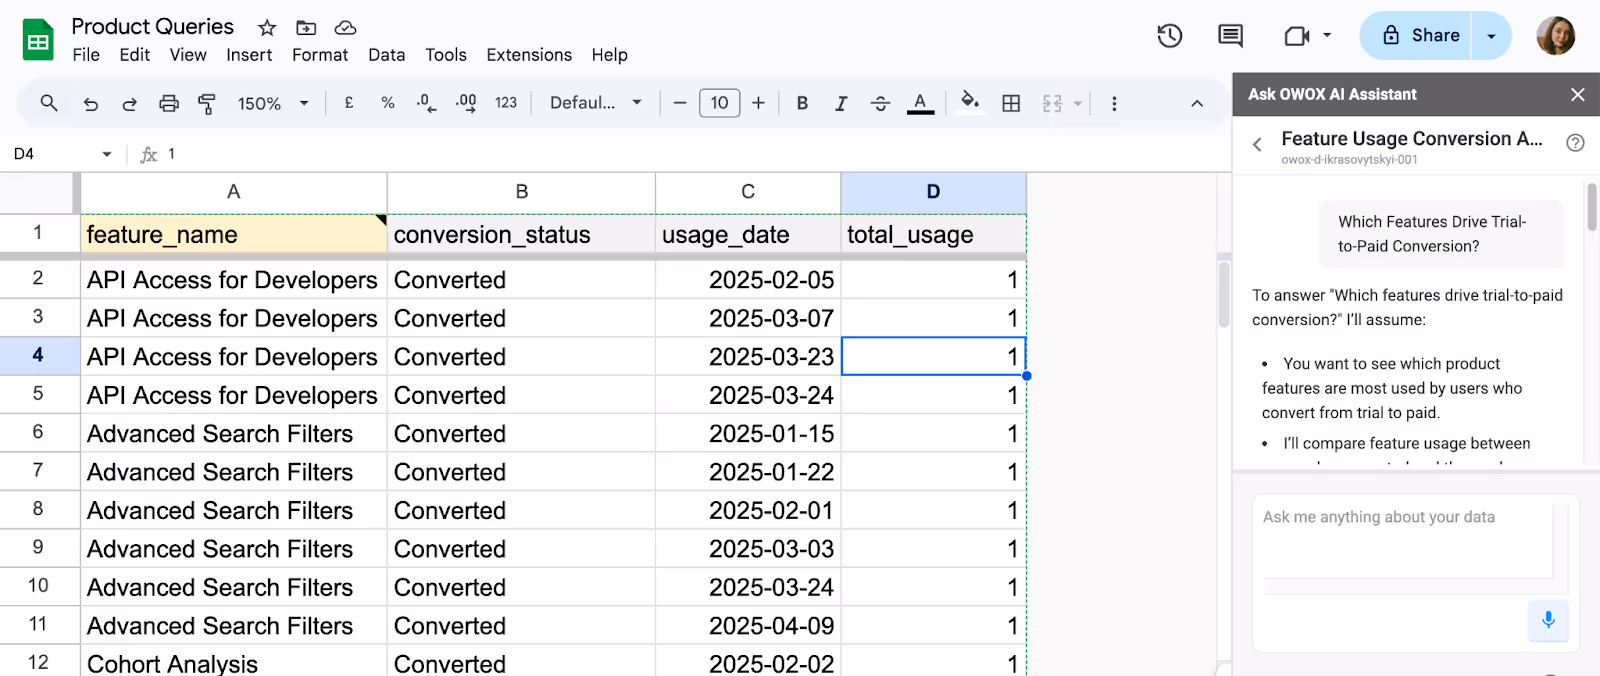
Task: Open the account profile picture
Action: pyautogui.click(x=1556, y=36)
